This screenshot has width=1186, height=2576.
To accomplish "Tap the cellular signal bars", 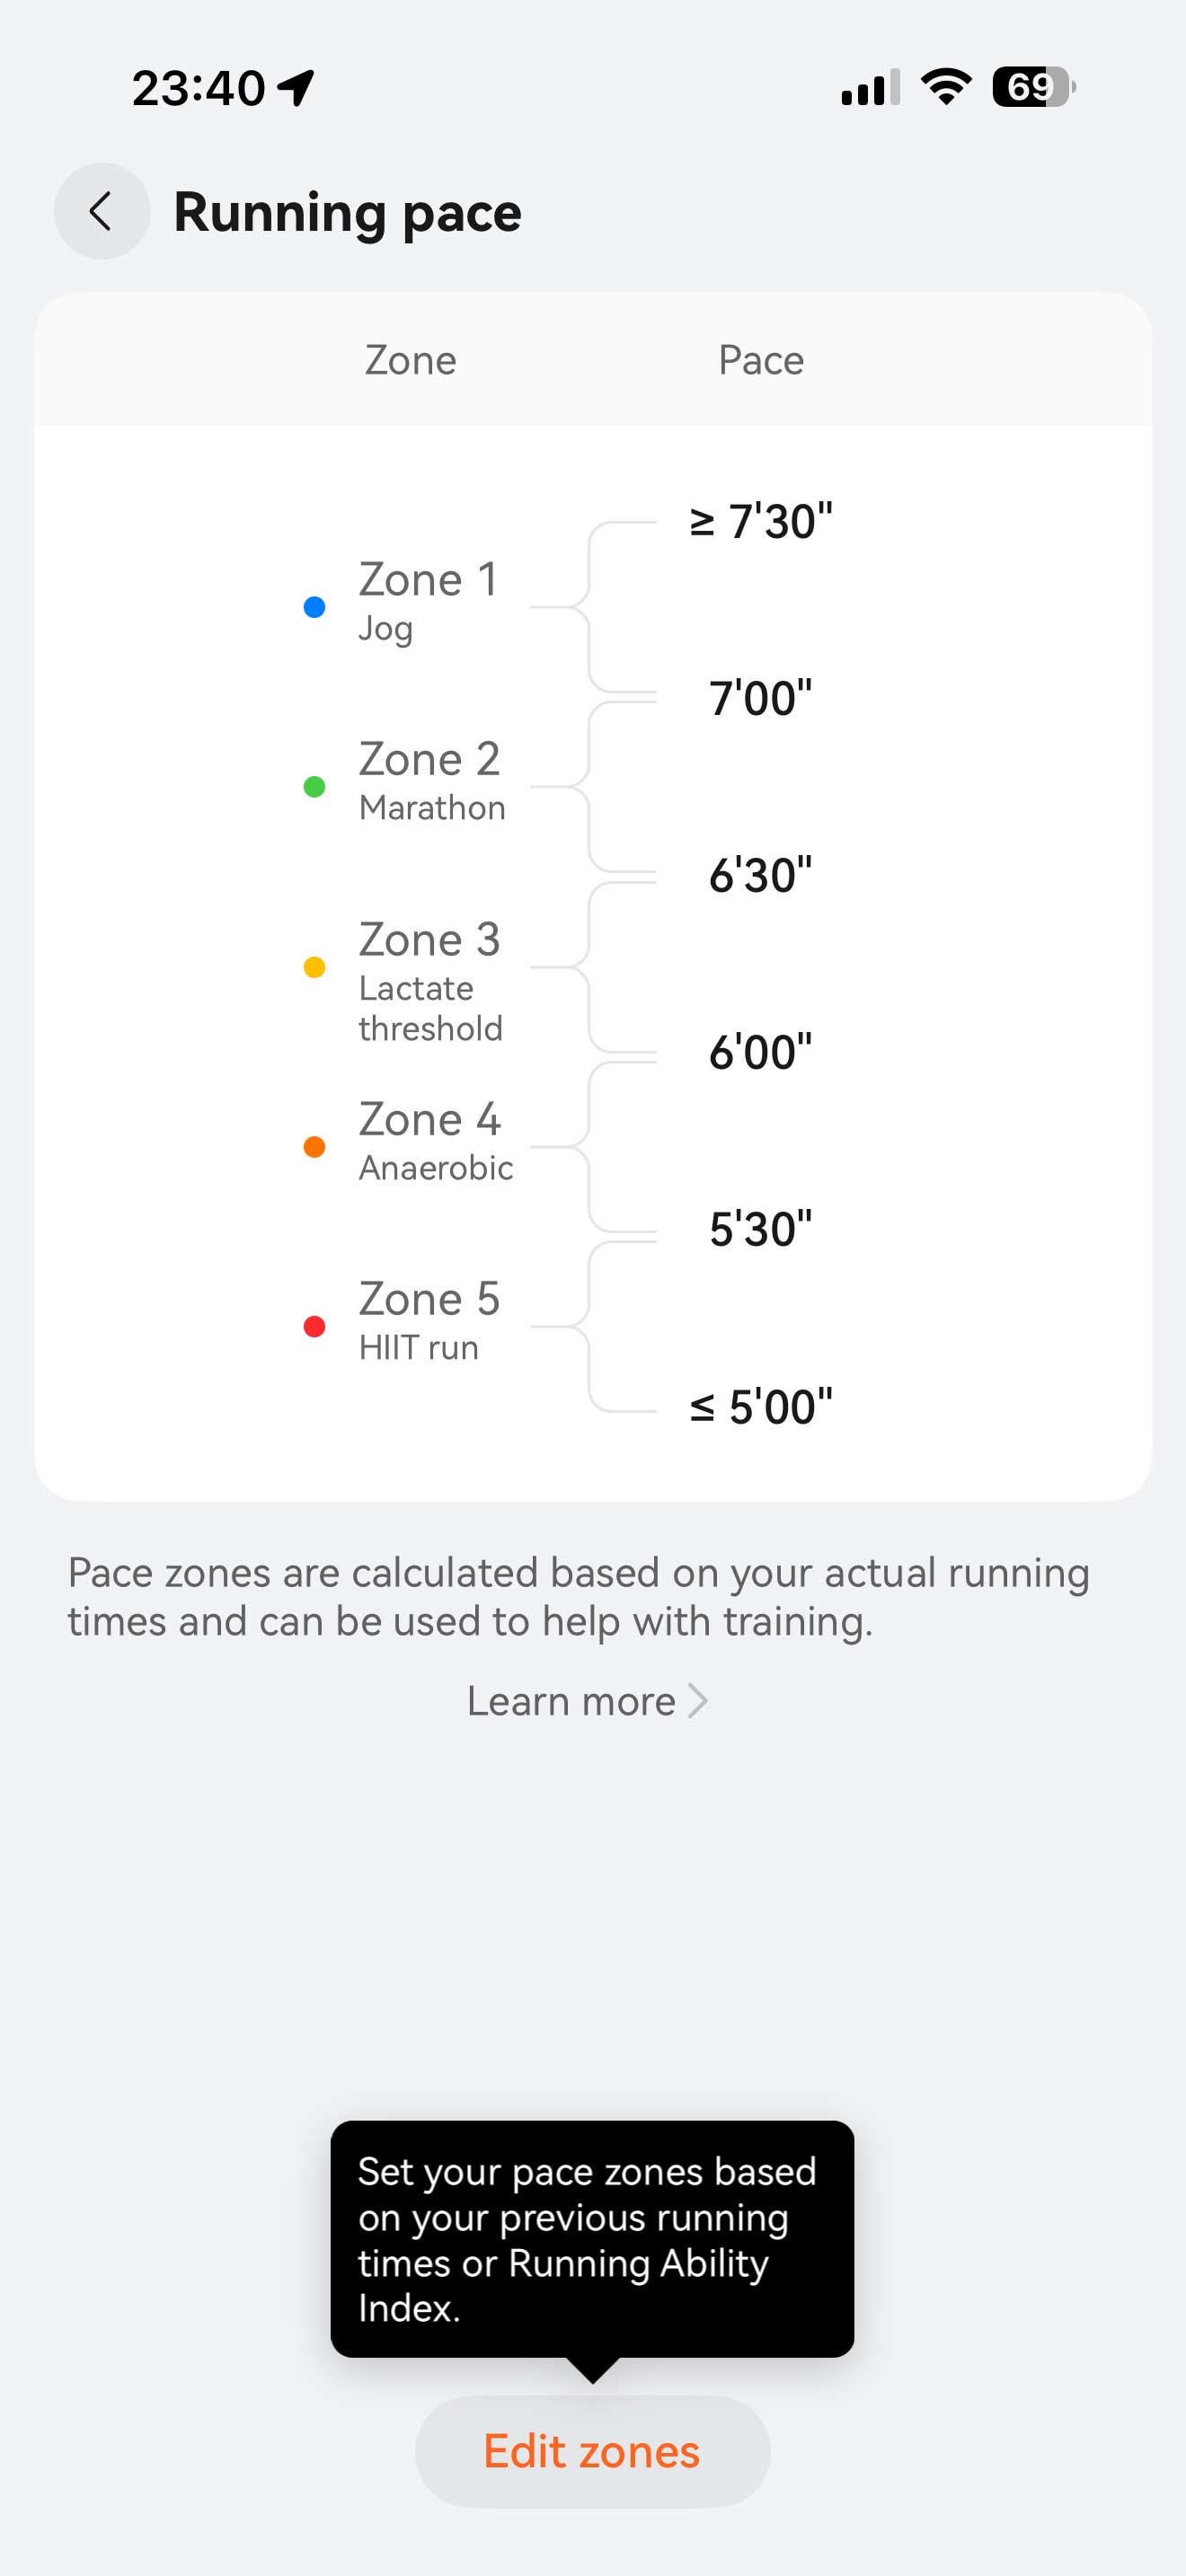I will tap(870, 88).
